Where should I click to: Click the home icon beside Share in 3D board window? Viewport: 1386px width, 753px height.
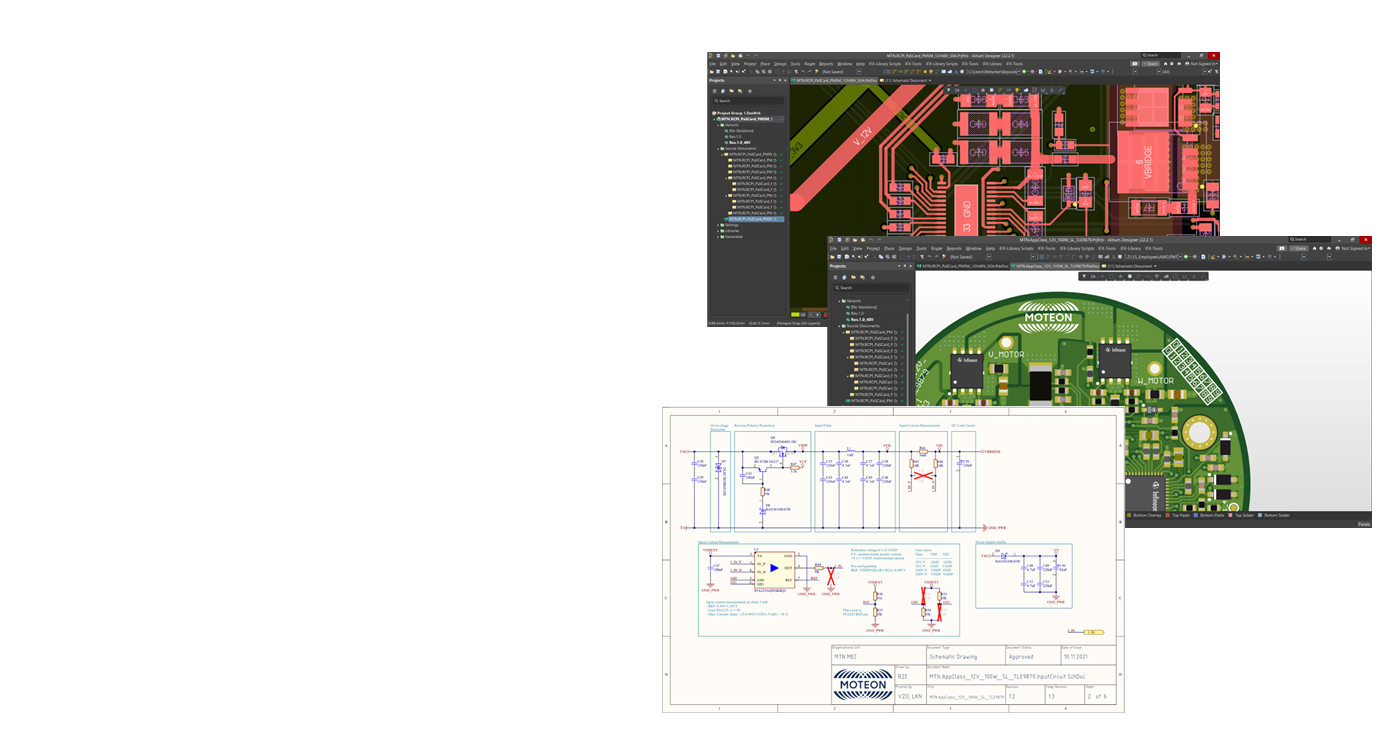pyautogui.click(x=1315, y=248)
